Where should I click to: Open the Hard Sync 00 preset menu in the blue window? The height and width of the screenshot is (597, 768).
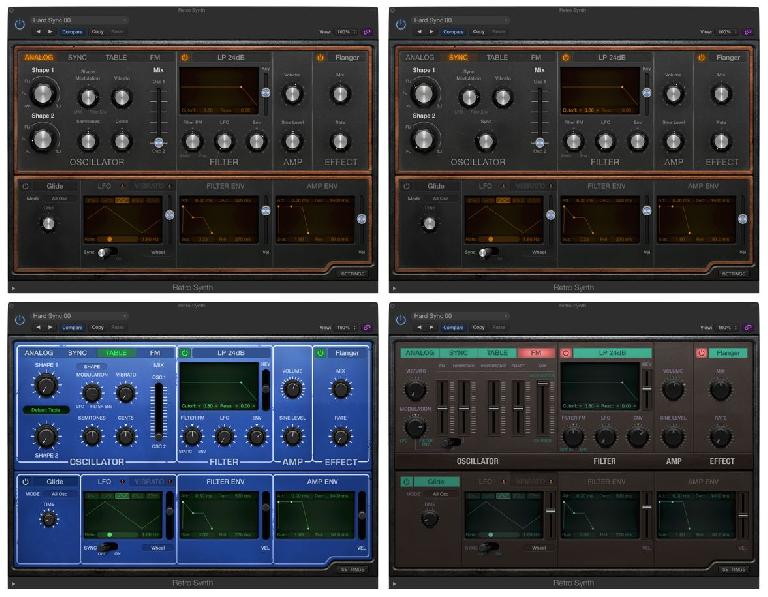pos(79,316)
